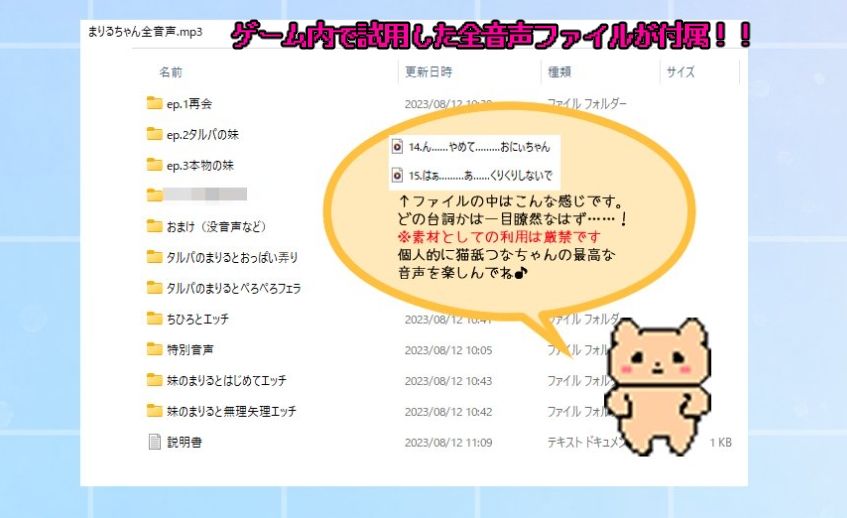Screen dimensions: 847x518
Task: Select the ちひろとエッチ folder name
Action: point(198,319)
